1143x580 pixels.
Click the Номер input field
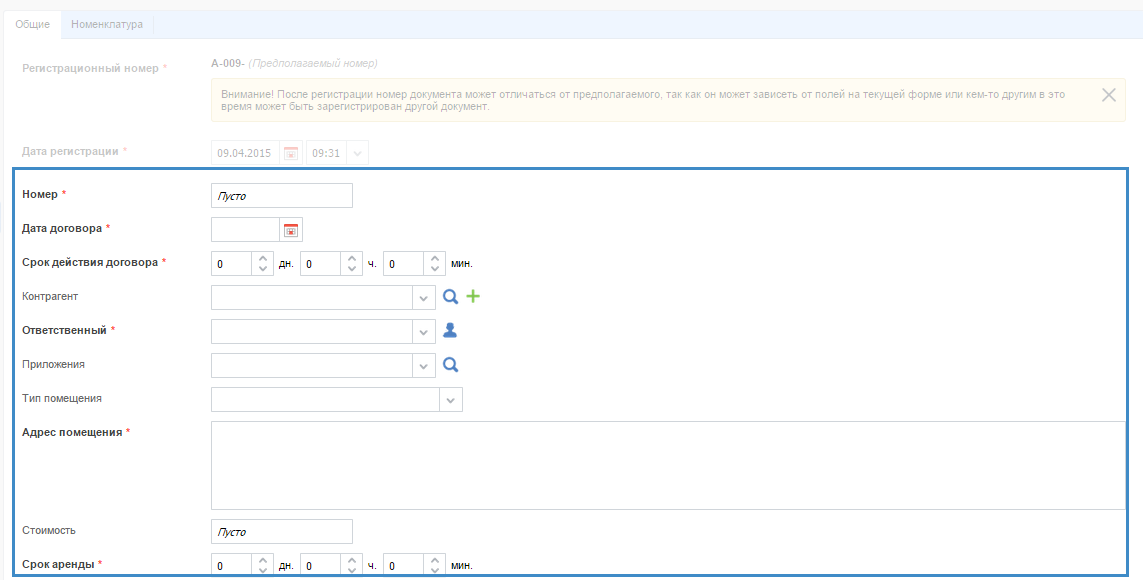click(282, 196)
